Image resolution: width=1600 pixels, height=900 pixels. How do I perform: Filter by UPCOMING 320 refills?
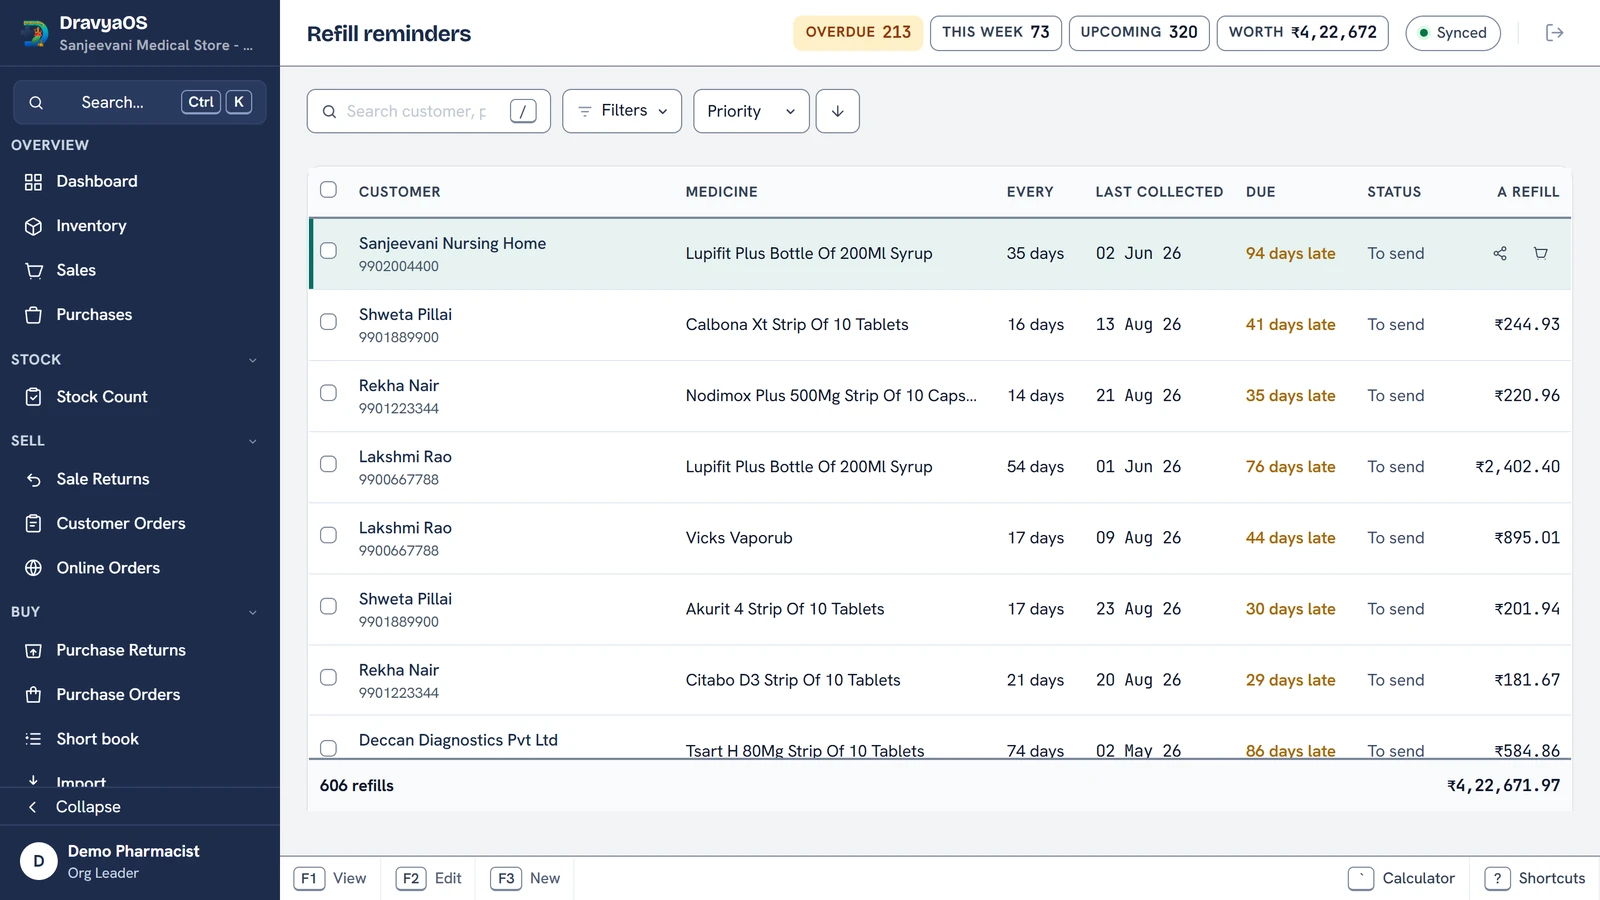pyautogui.click(x=1139, y=33)
